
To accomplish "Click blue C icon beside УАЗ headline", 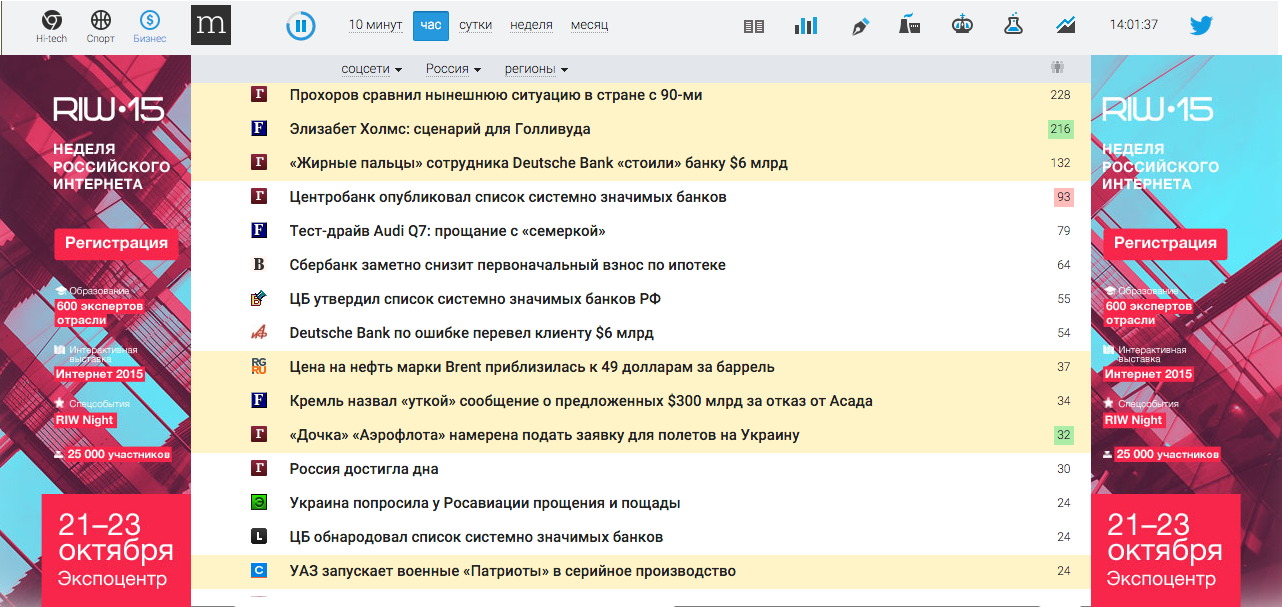I will [x=259, y=571].
